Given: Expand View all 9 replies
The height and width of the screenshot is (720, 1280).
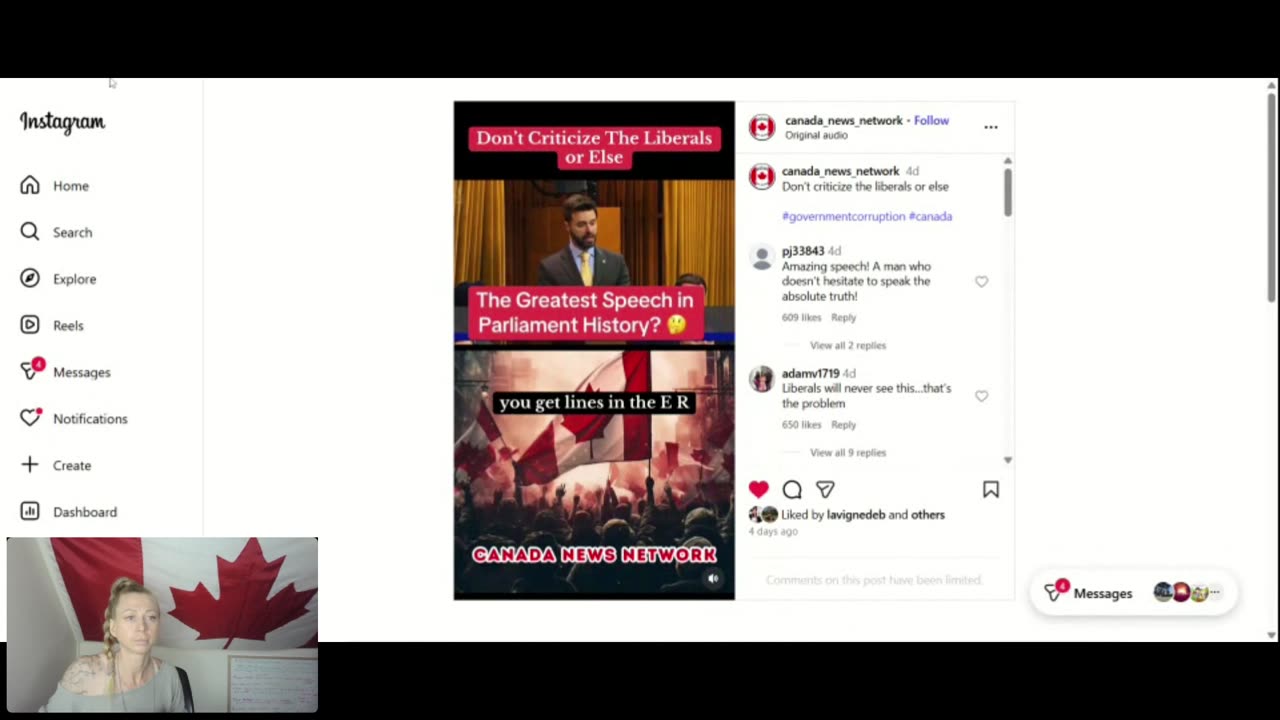Looking at the screenshot, I should point(848,452).
